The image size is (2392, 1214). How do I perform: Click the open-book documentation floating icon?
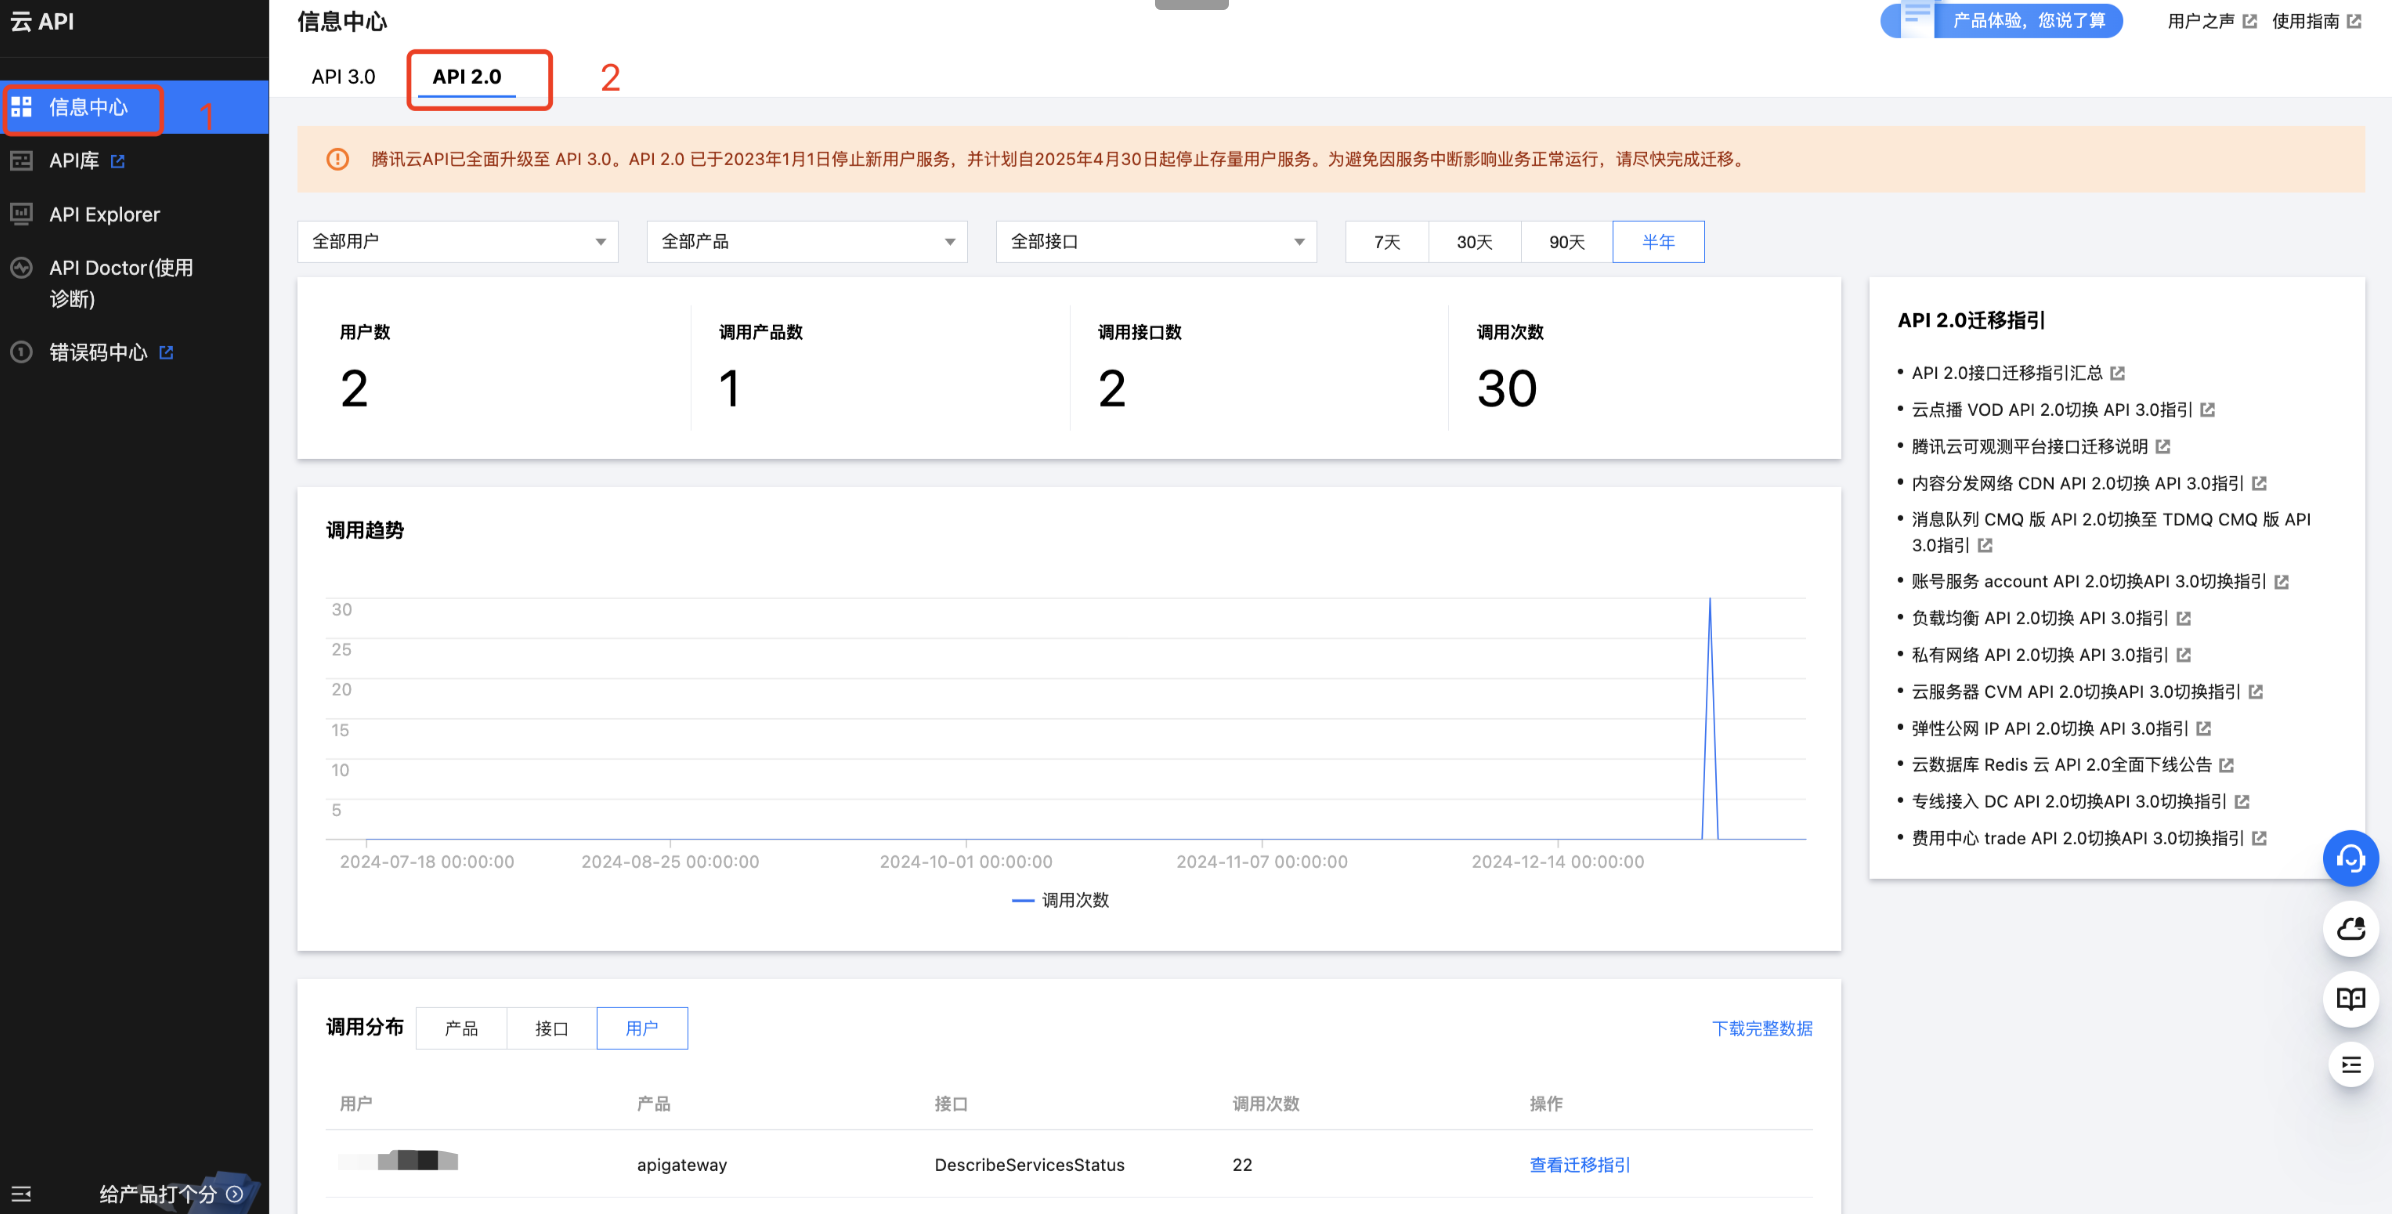click(x=2350, y=998)
